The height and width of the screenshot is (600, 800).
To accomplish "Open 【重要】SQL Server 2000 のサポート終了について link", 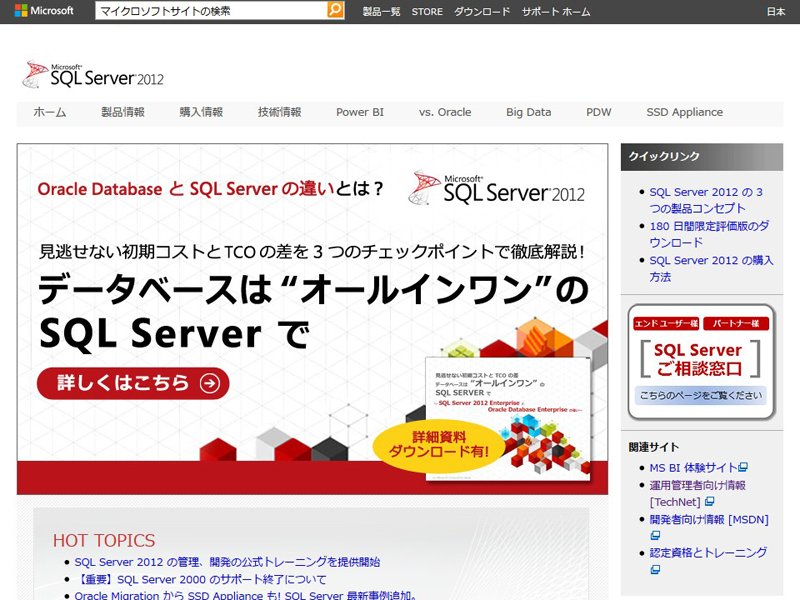I will pos(201,580).
